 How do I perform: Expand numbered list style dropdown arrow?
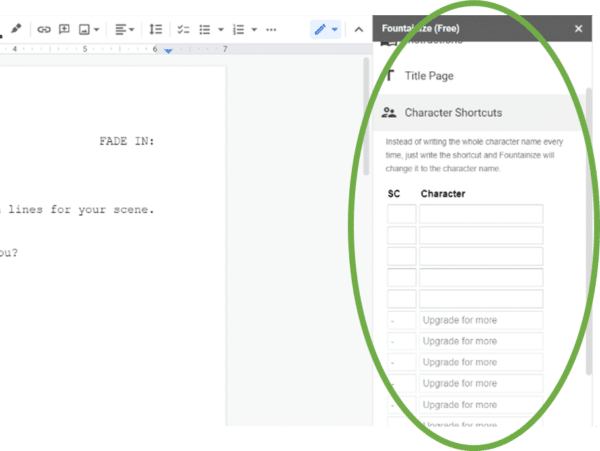tap(254, 29)
